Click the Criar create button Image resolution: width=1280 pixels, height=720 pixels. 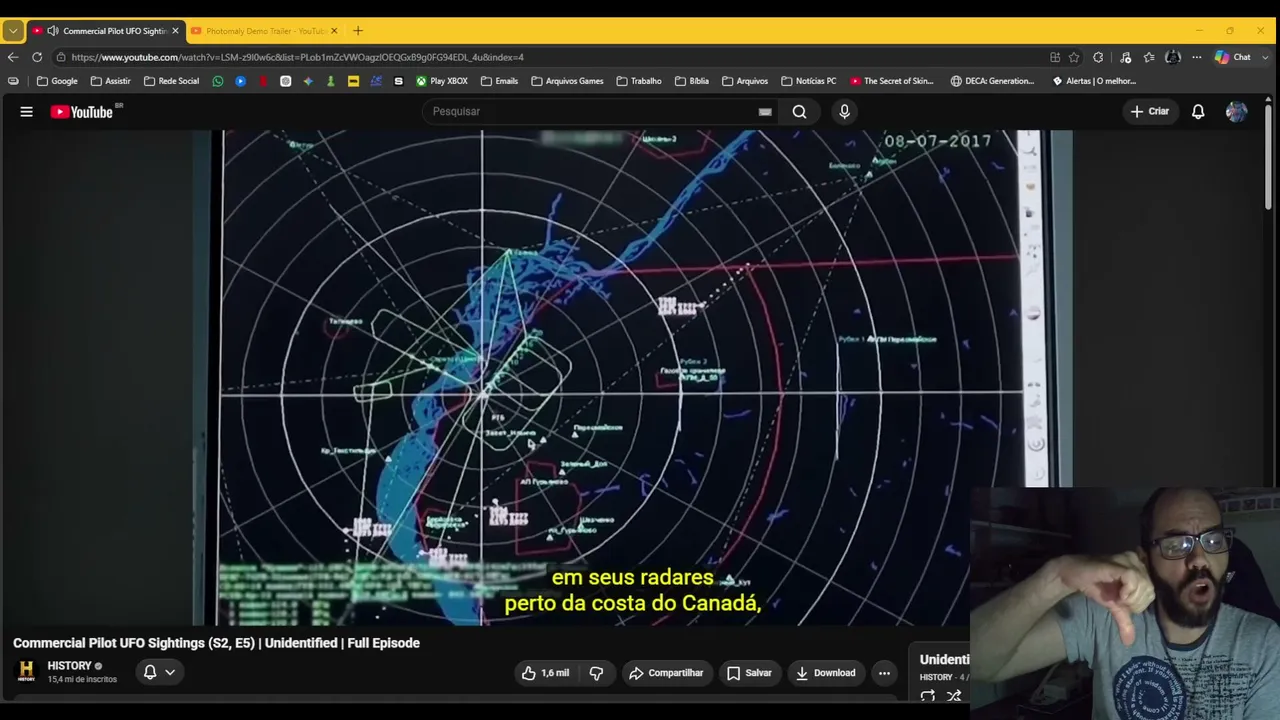click(1149, 112)
